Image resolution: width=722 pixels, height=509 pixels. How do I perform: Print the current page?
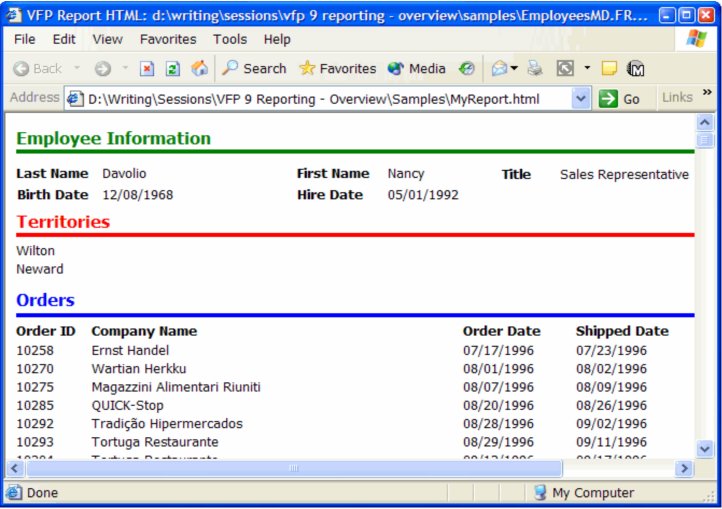535,69
